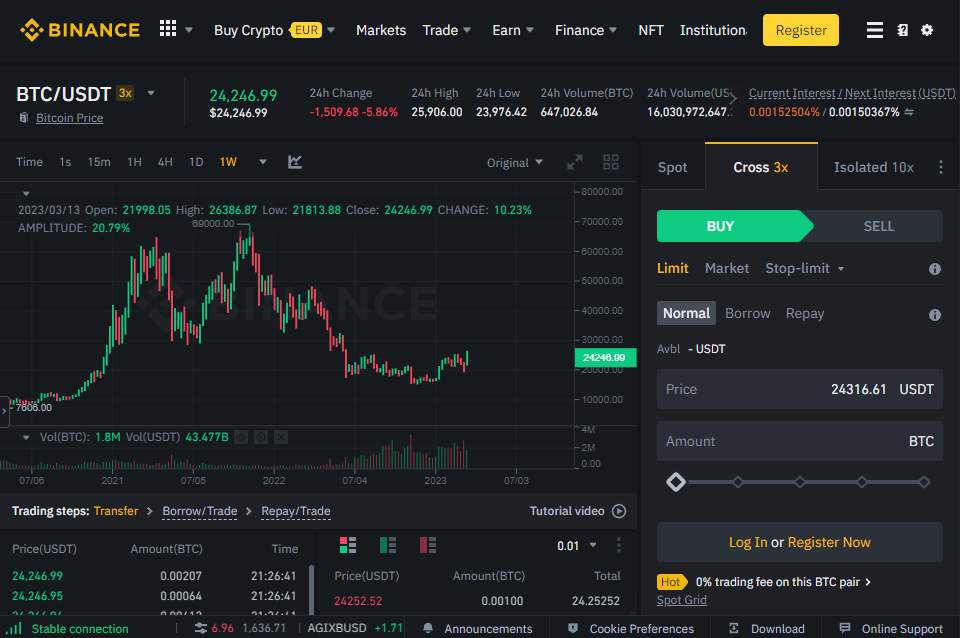Expand the Earn menu
The width and height of the screenshot is (960, 638).
pyautogui.click(x=512, y=30)
